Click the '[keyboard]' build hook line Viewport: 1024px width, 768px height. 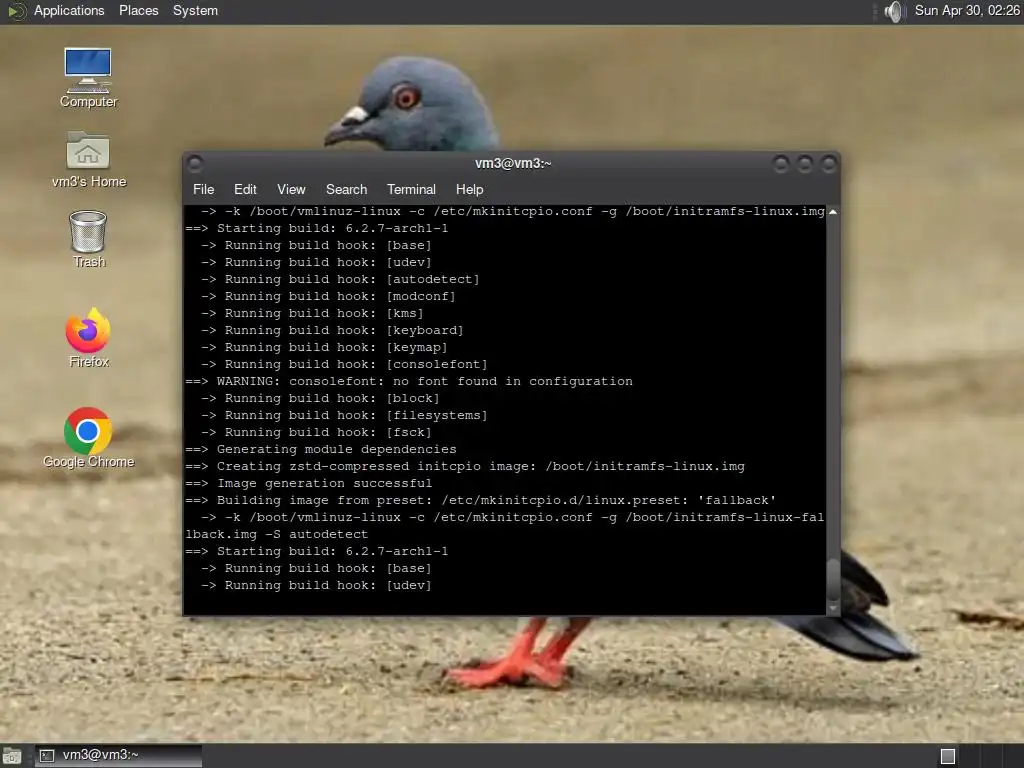click(332, 330)
